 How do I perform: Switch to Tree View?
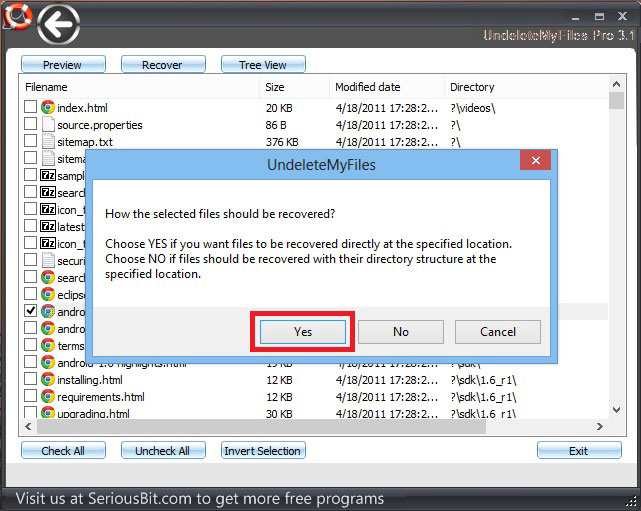(x=263, y=65)
